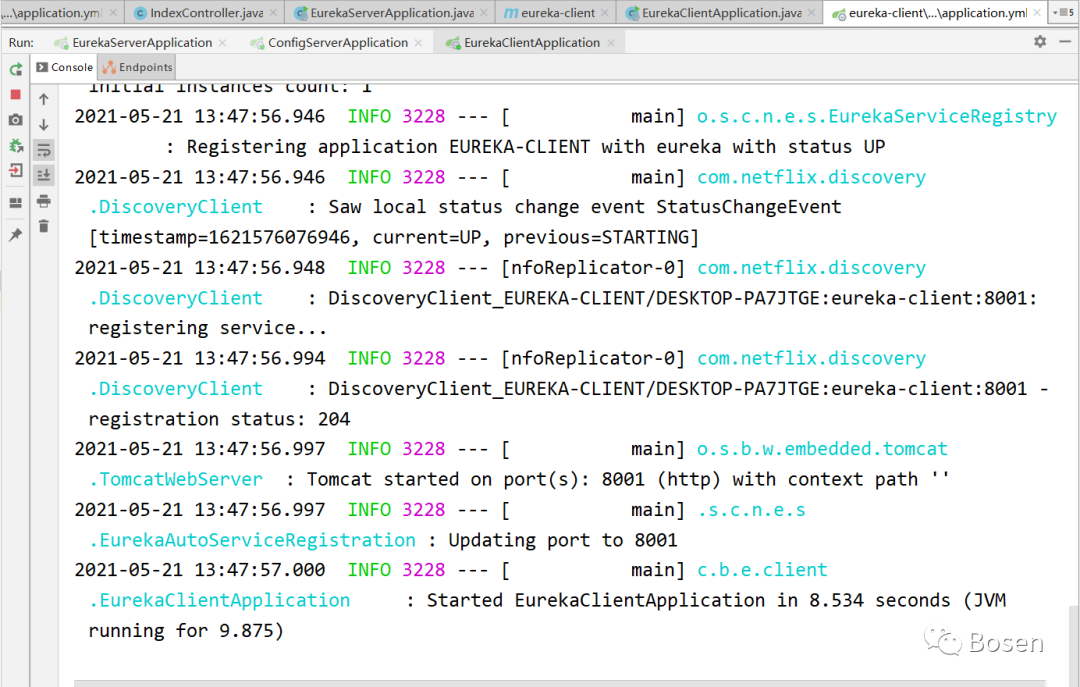Click the o.s.c.n.e.s.EurekaServiceRegistry logger name
1080x687 pixels.
coord(876,116)
